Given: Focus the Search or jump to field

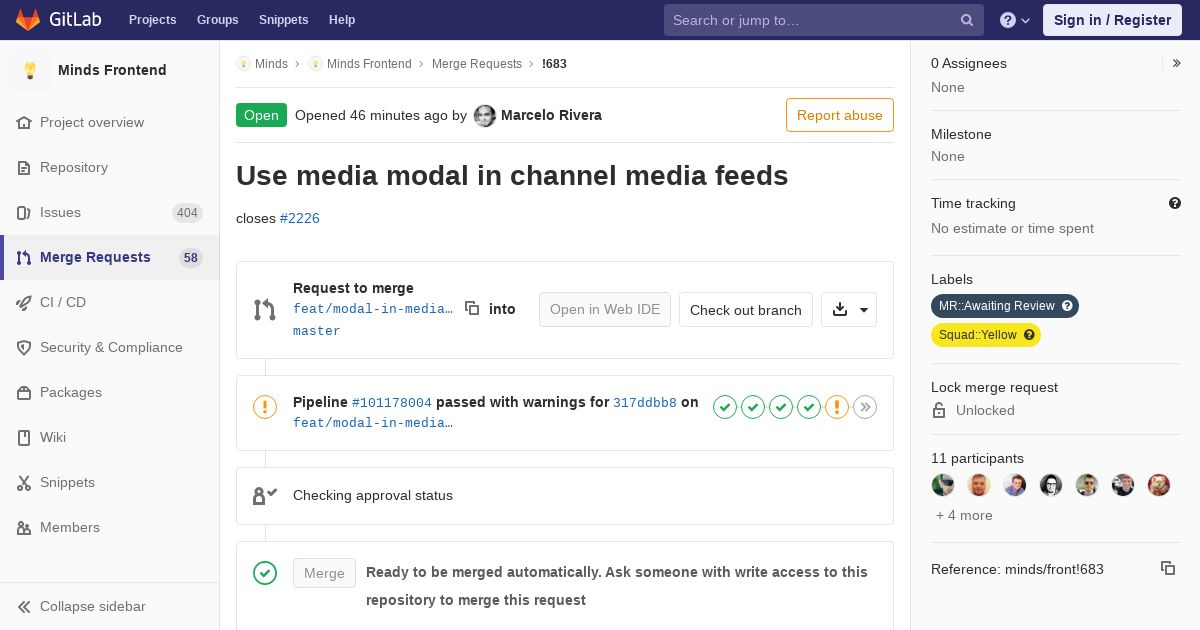Looking at the screenshot, I should (824, 20).
